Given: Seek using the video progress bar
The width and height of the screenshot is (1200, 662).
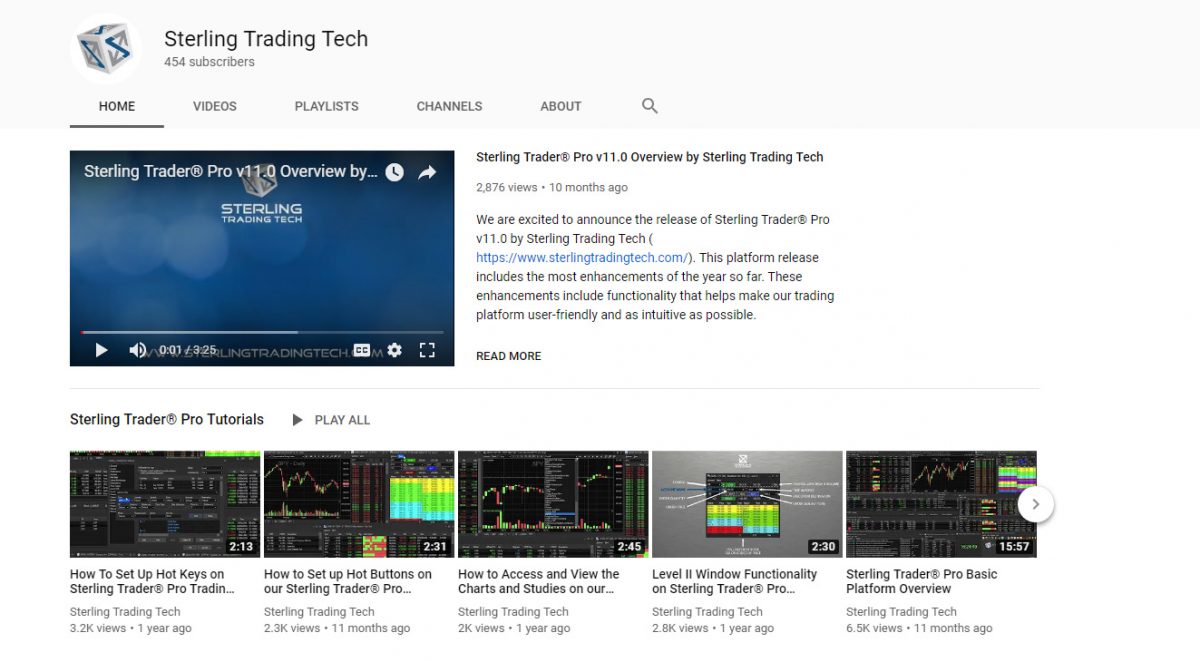Looking at the screenshot, I should (x=262, y=332).
